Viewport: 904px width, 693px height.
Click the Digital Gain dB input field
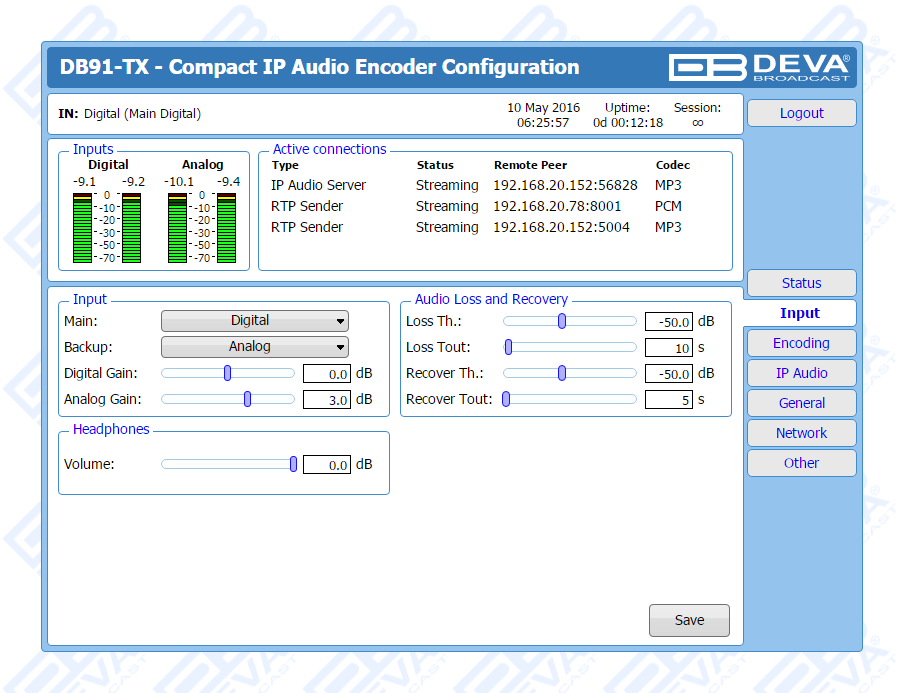(326, 374)
